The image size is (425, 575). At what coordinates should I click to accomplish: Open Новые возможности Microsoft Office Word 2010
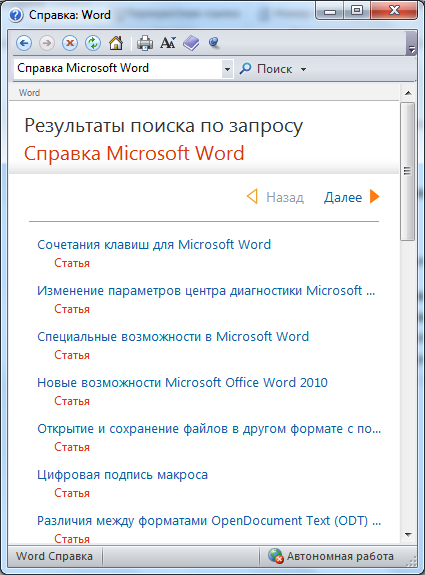point(182,383)
